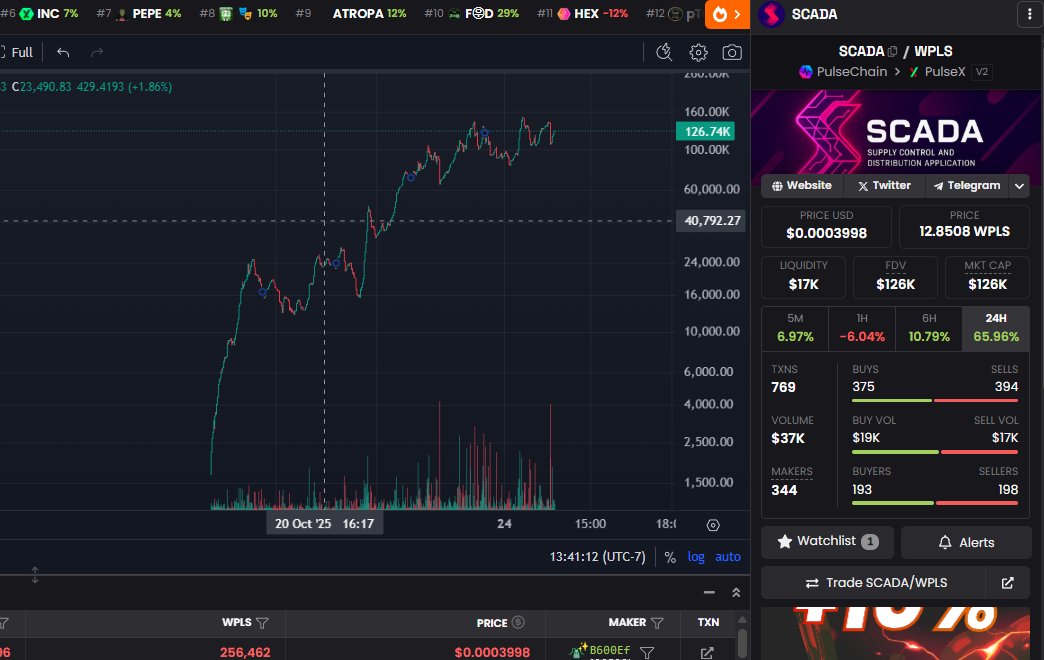Viewport: 1044px width, 660px height.
Task: Open the timezone menu showing UTC-7
Action: (597, 557)
